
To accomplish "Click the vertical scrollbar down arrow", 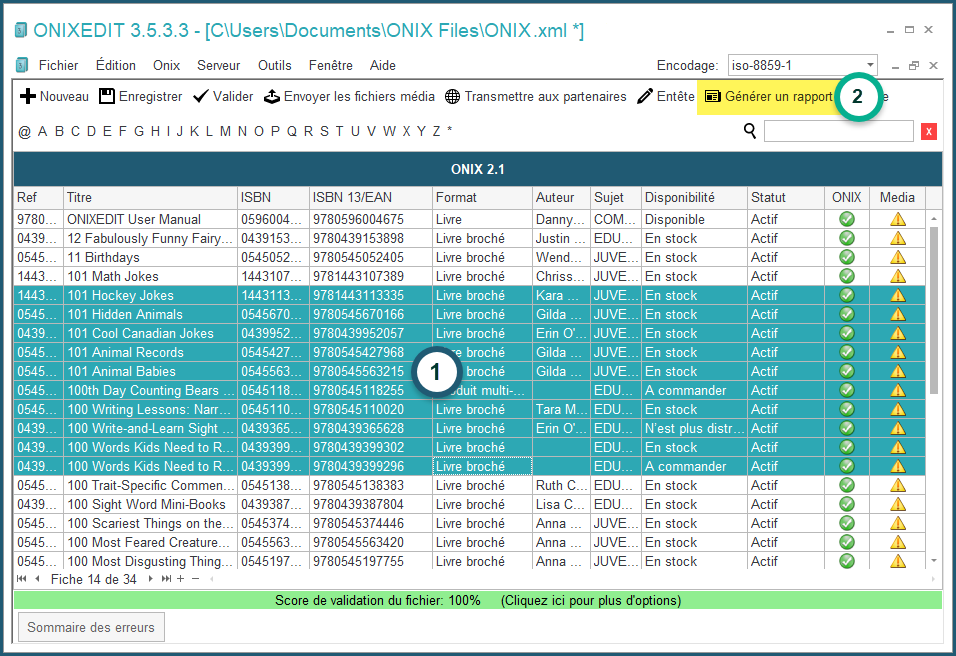I will [933, 561].
